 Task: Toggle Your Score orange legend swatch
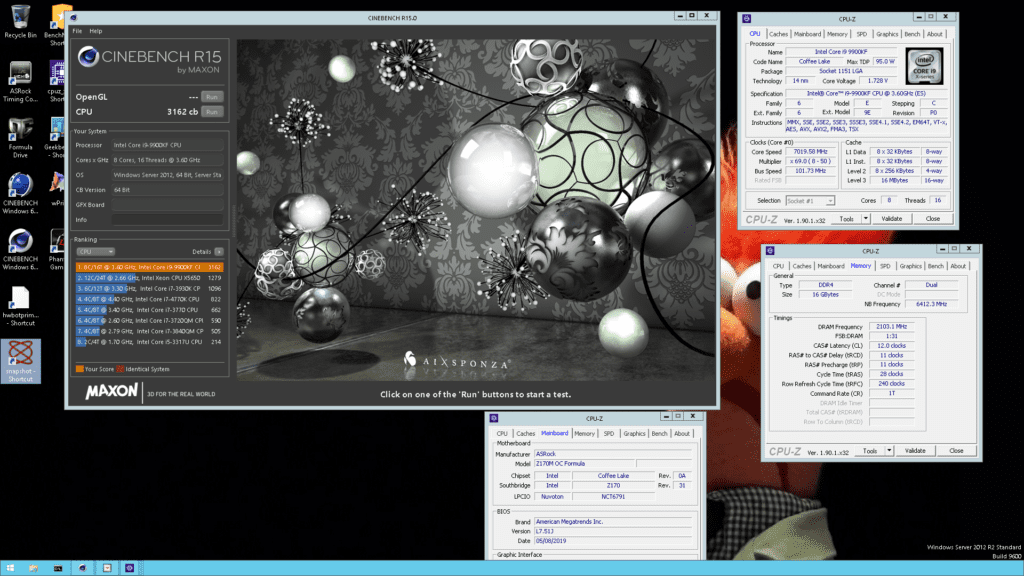pyautogui.click(x=80, y=369)
